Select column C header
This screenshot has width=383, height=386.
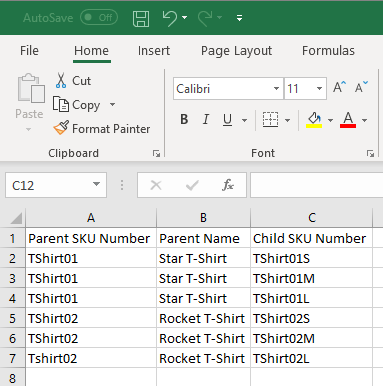[312, 218]
